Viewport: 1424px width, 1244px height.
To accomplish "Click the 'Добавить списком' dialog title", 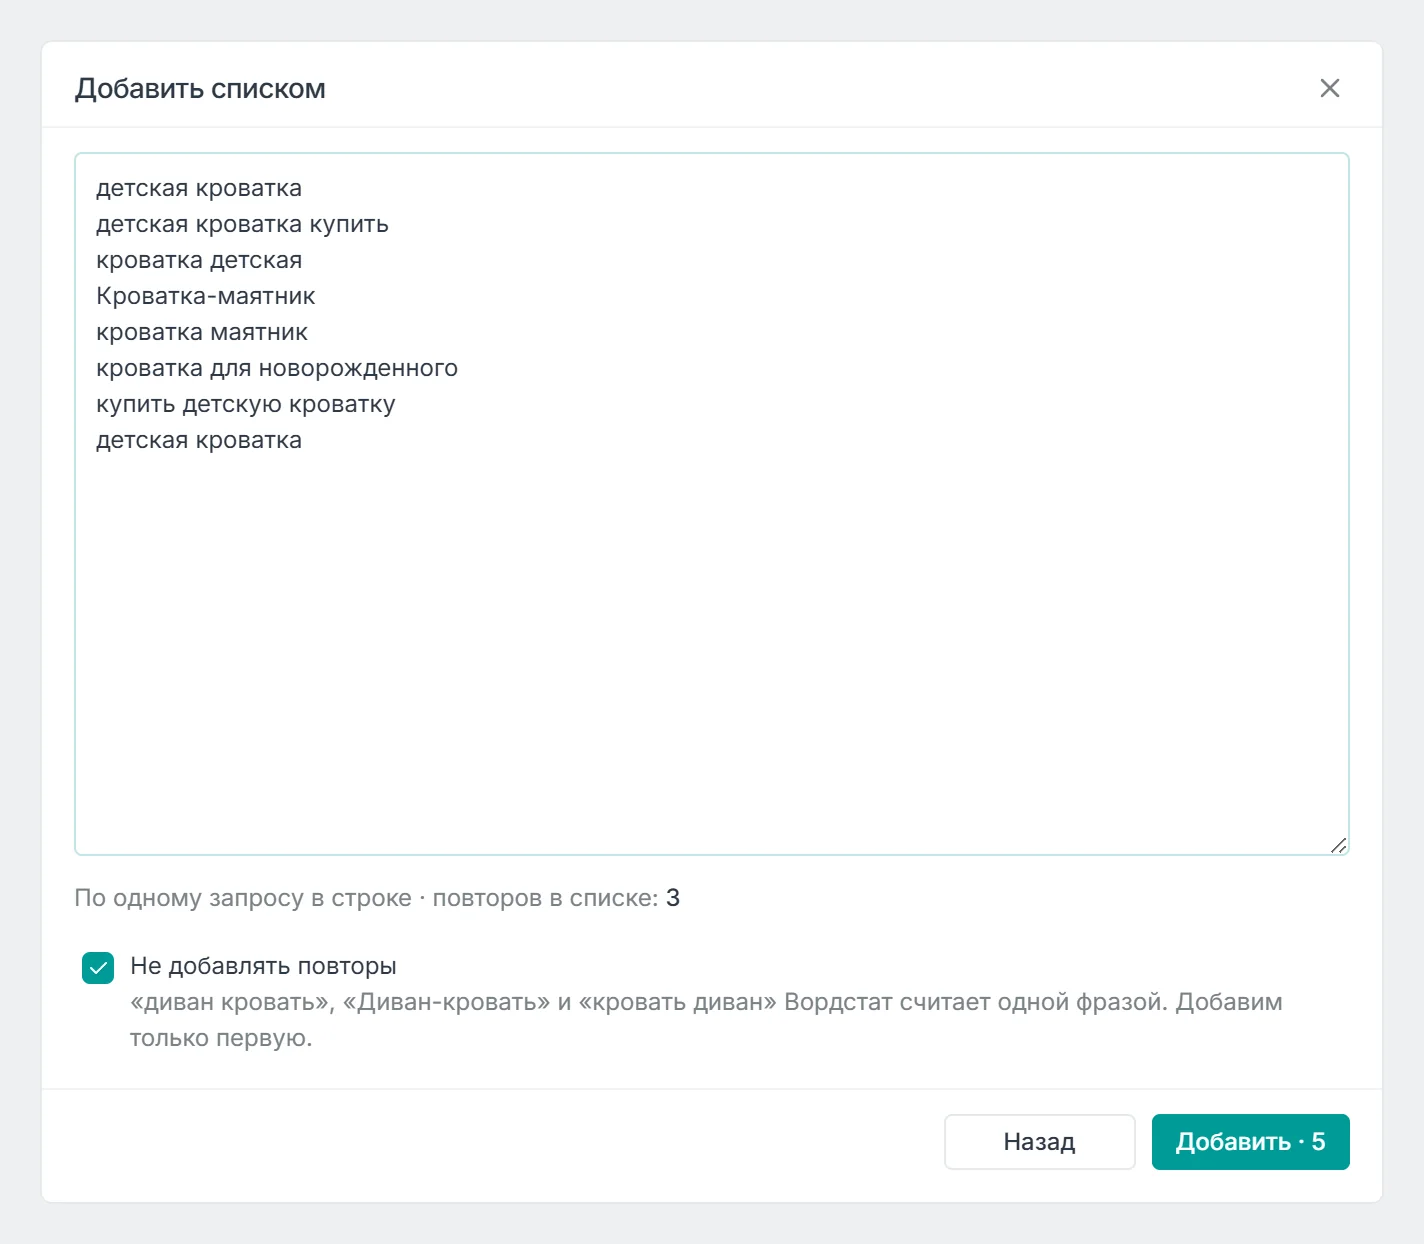I will [200, 89].
